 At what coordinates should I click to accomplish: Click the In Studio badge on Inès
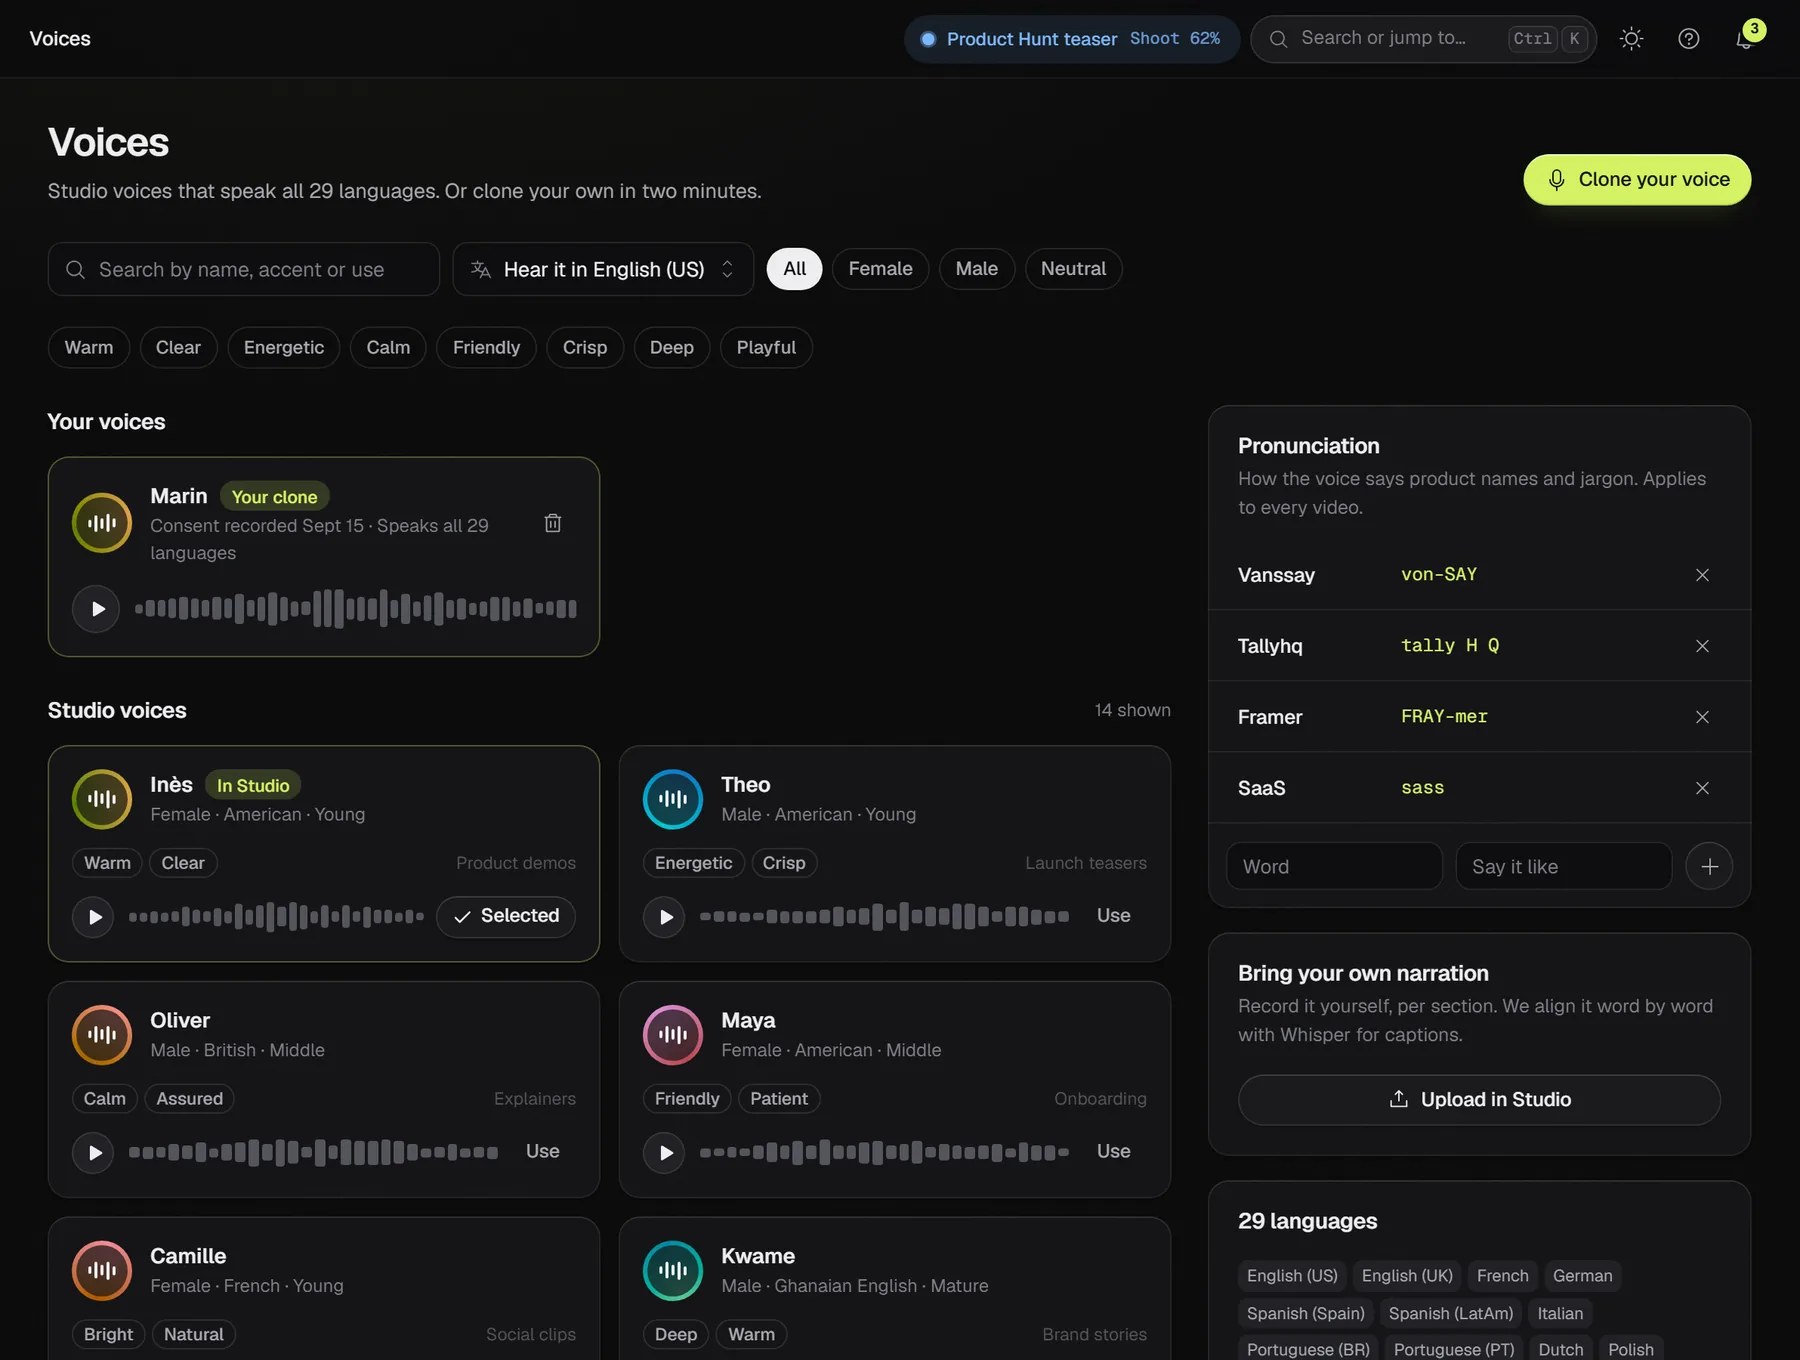click(253, 786)
